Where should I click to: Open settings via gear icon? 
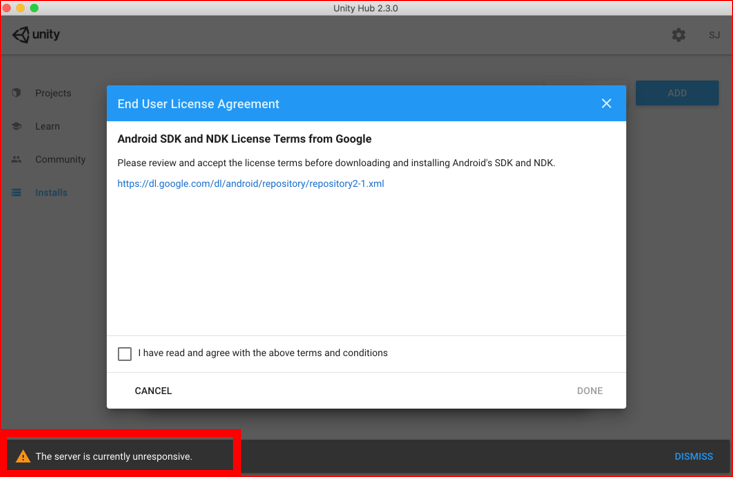(678, 35)
